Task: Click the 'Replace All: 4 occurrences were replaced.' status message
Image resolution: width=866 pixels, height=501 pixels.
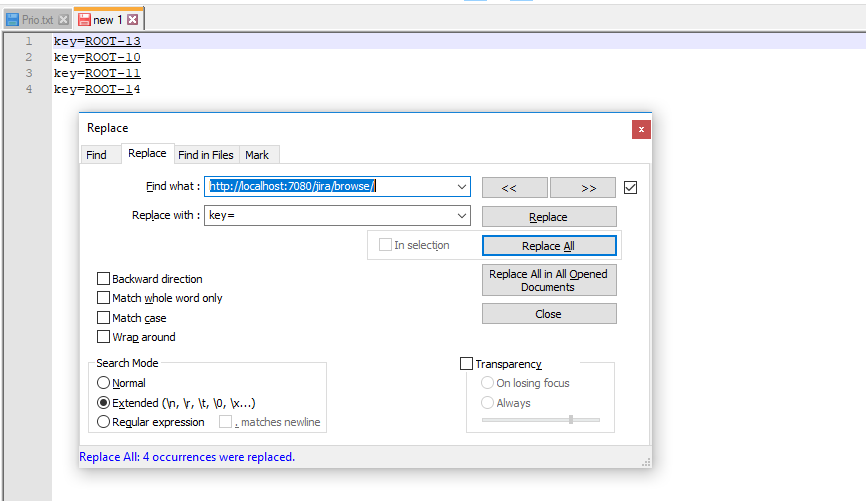Action: tap(187, 457)
